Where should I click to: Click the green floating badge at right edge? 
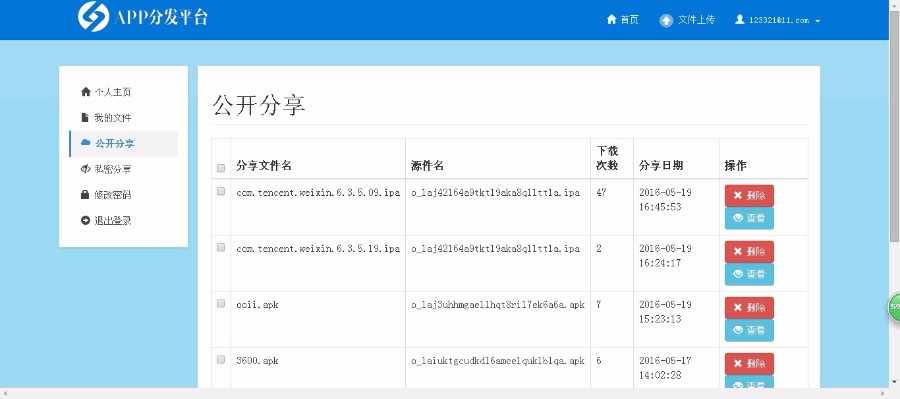(894, 307)
